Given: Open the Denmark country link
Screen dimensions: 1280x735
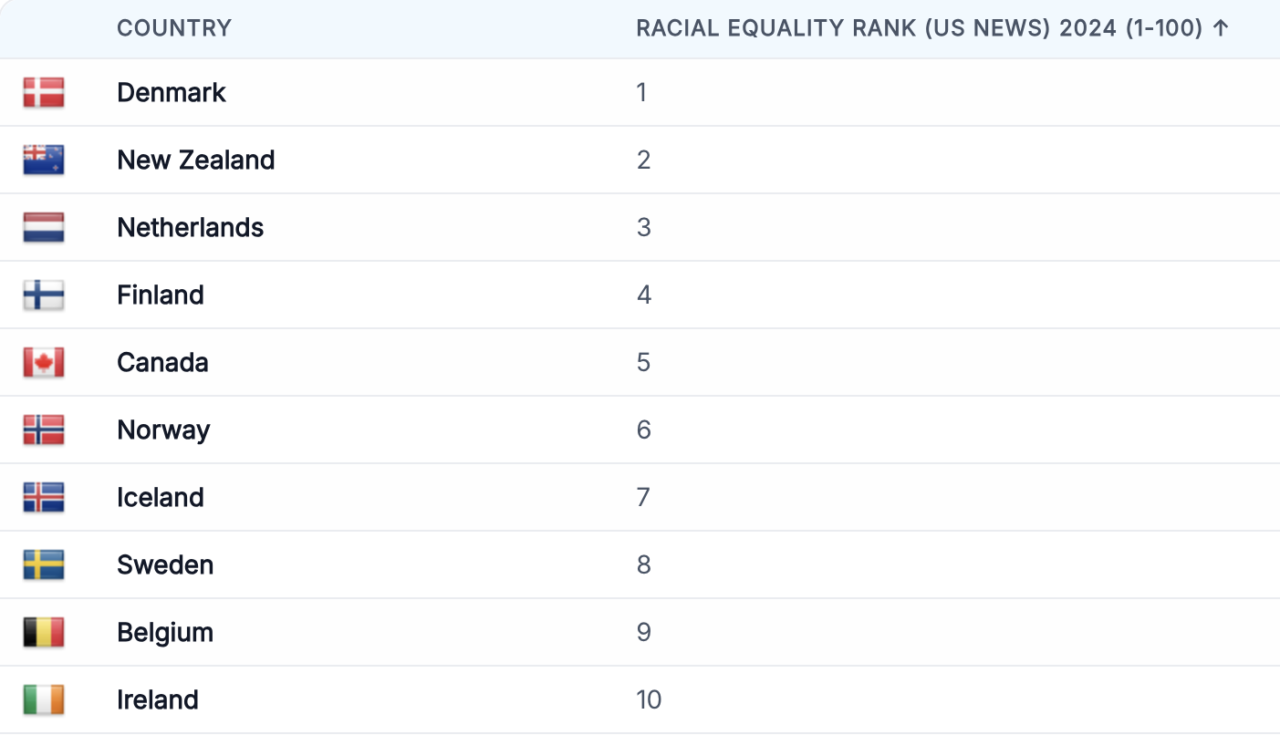Looking at the screenshot, I should pos(171,92).
